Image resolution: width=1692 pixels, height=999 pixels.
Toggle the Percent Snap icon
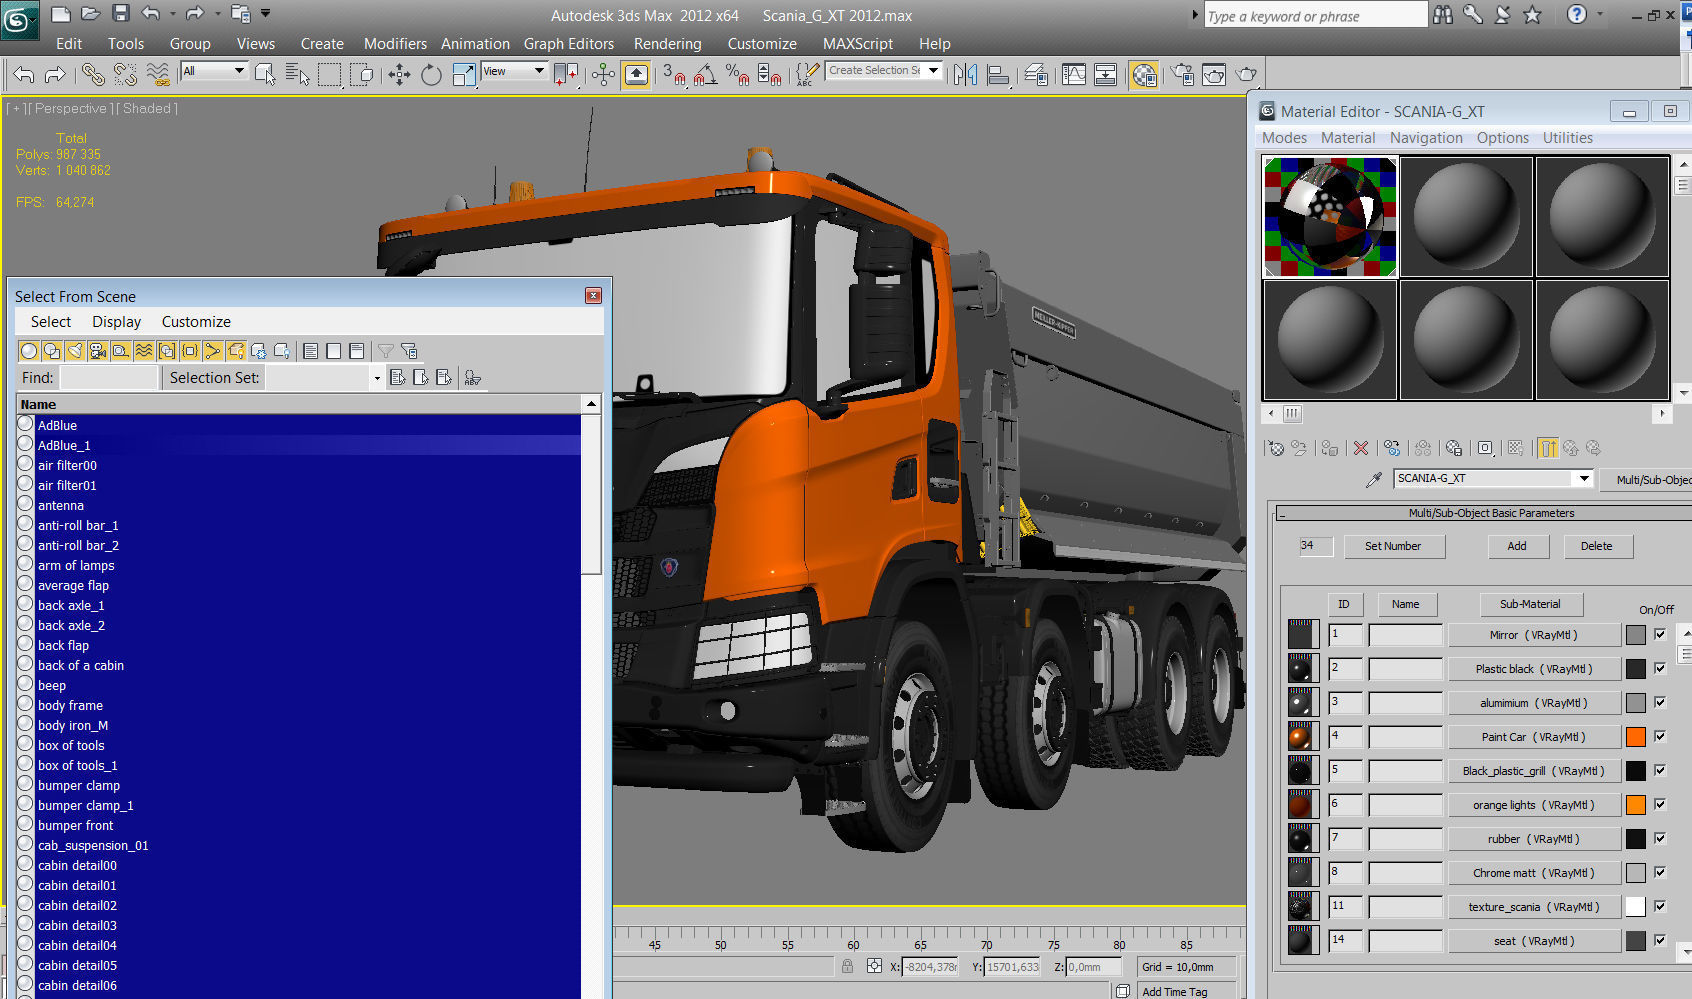(737, 75)
